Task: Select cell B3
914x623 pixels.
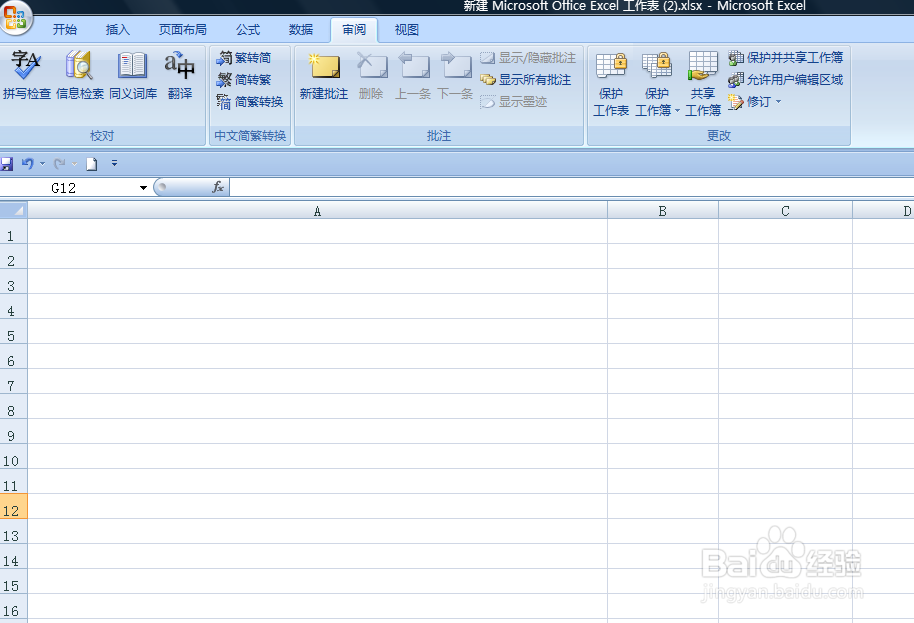Action: [x=663, y=281]
